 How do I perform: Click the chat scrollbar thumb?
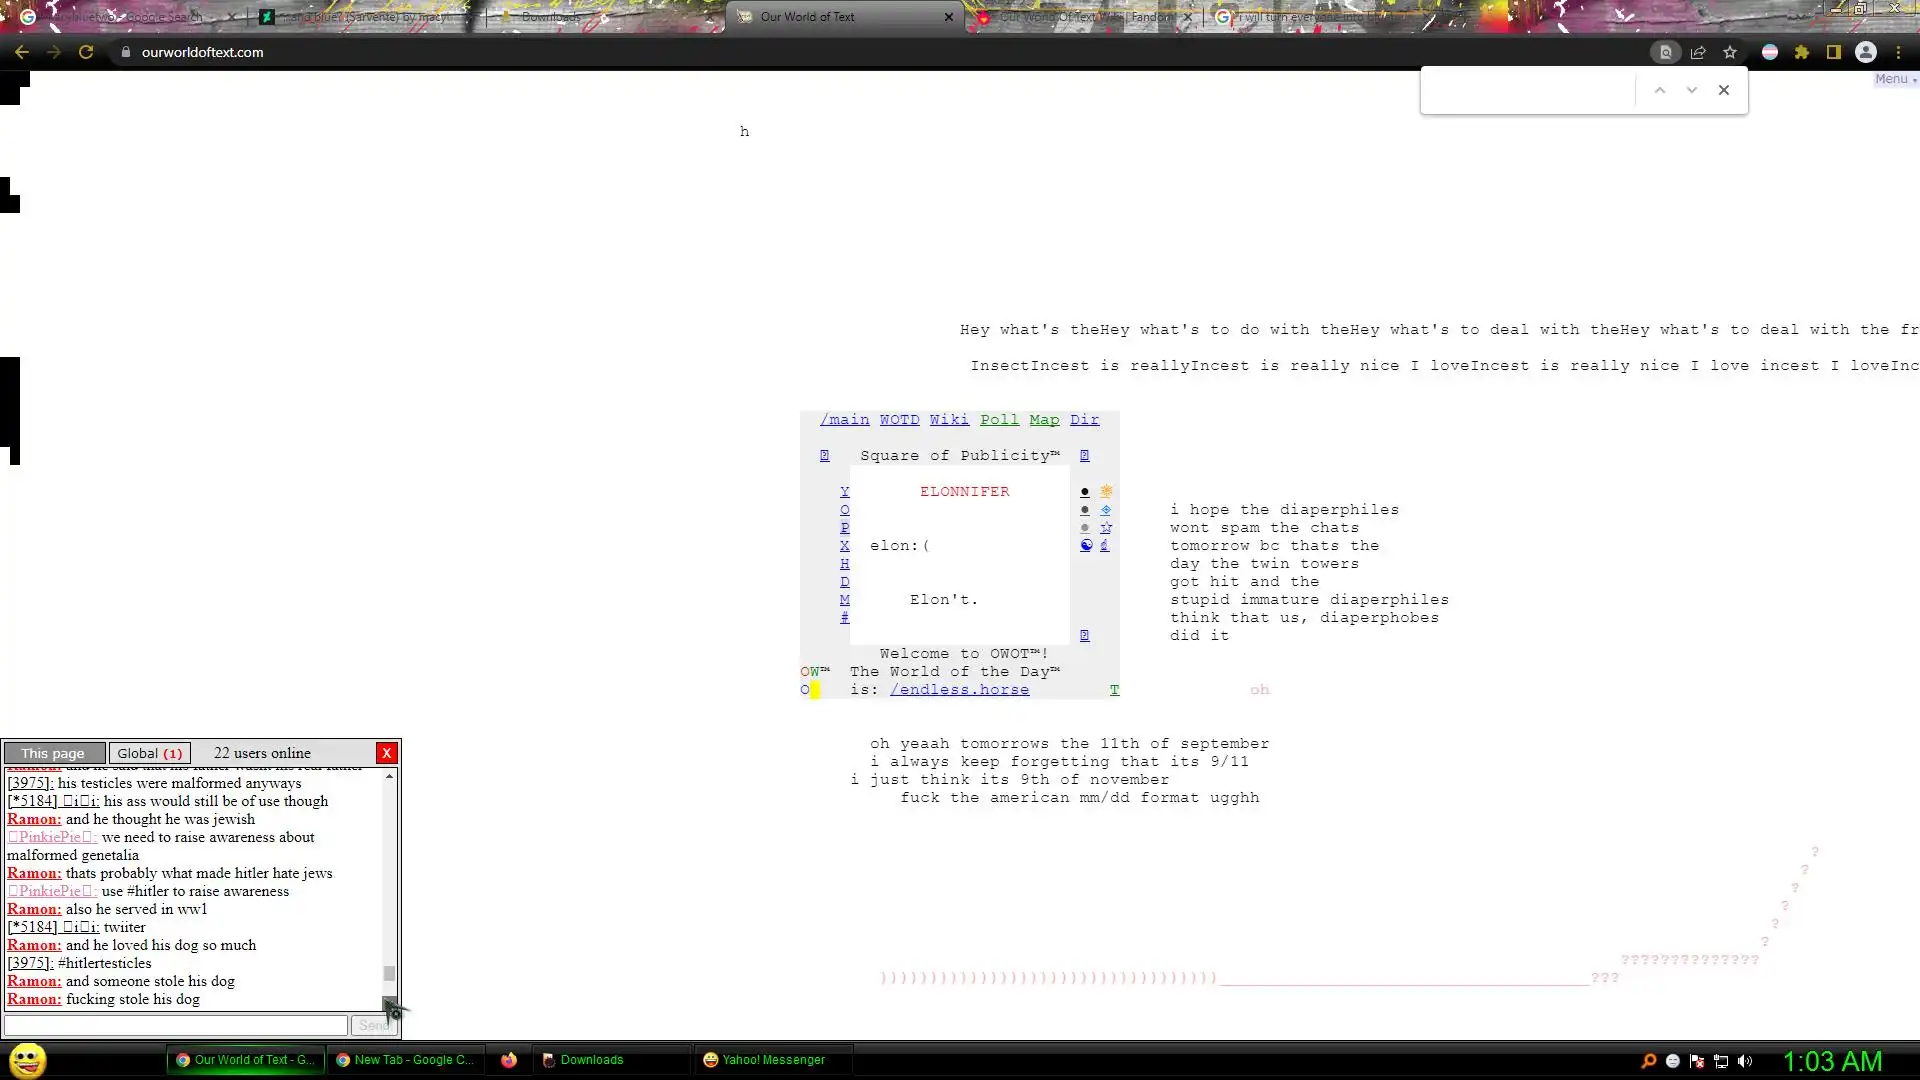tap(389, 973)
